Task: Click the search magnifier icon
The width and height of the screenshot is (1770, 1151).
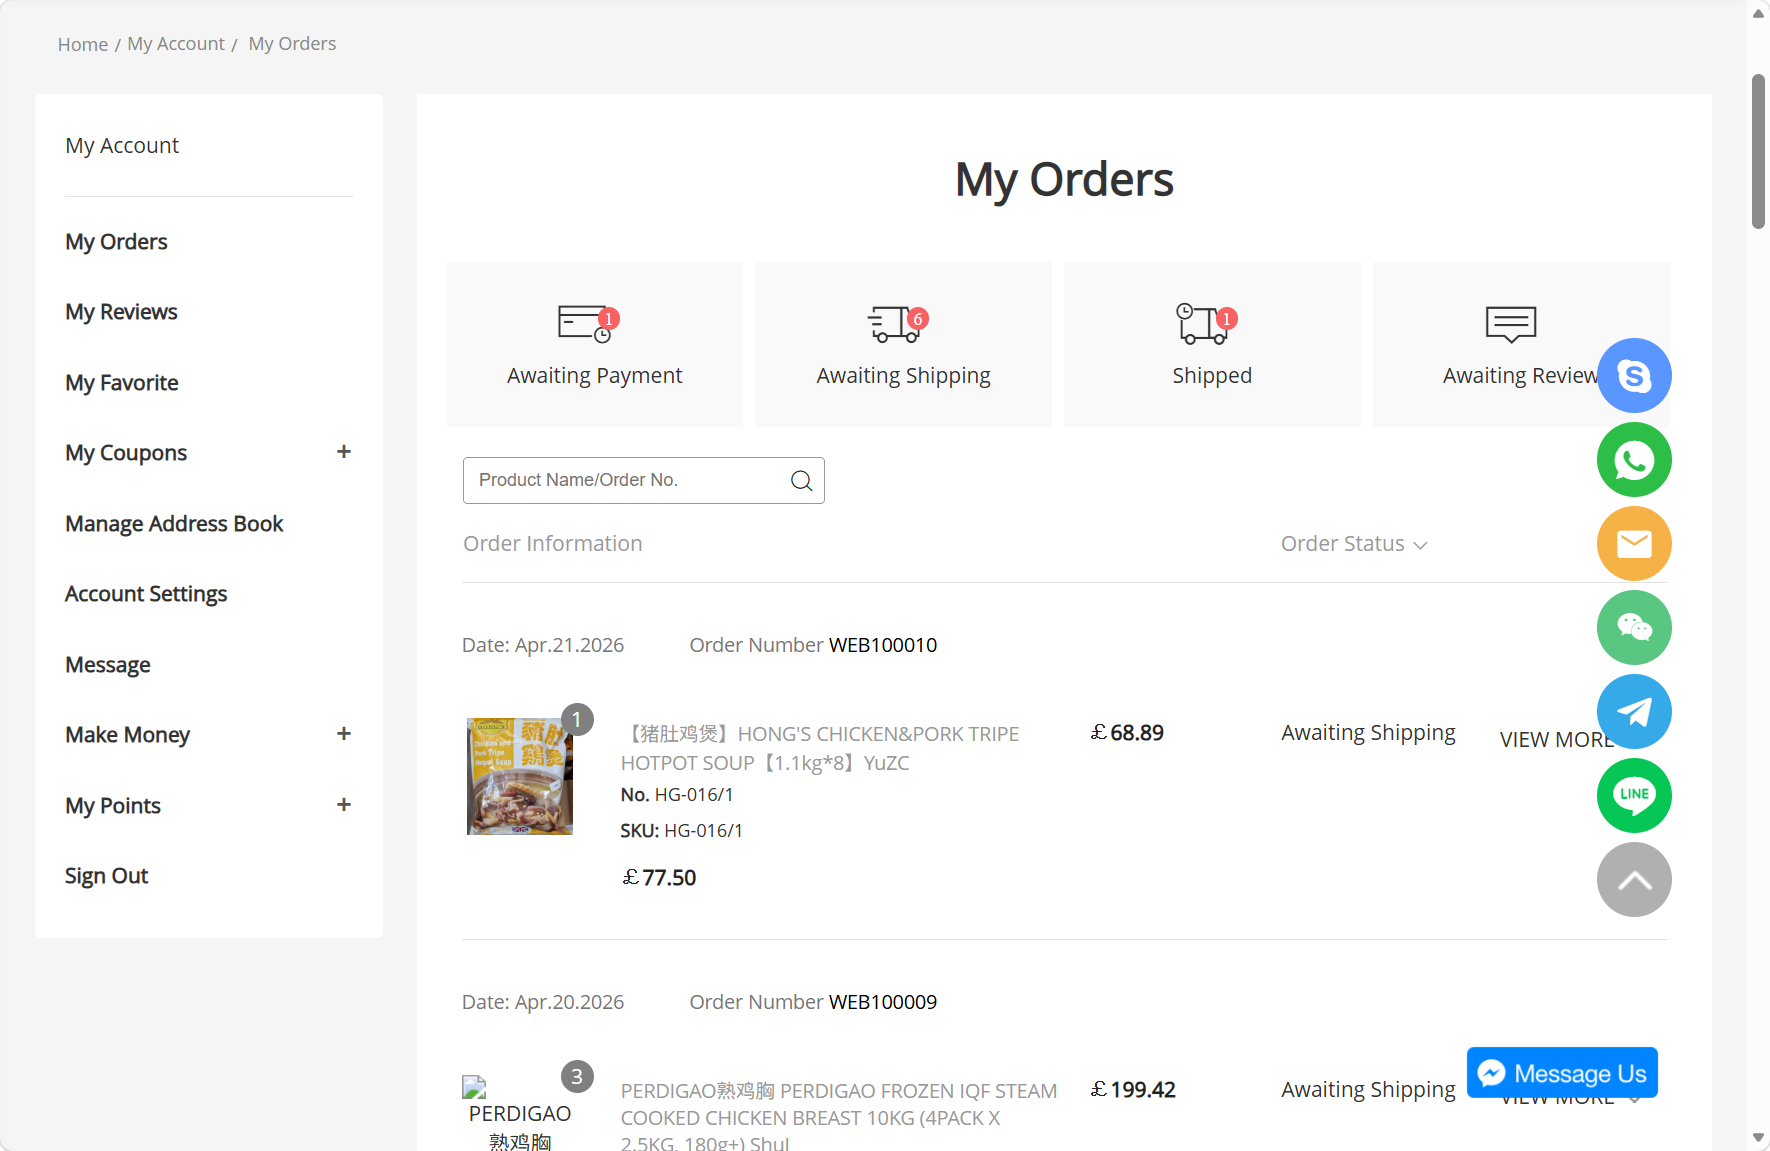Action: pos(801,481)
